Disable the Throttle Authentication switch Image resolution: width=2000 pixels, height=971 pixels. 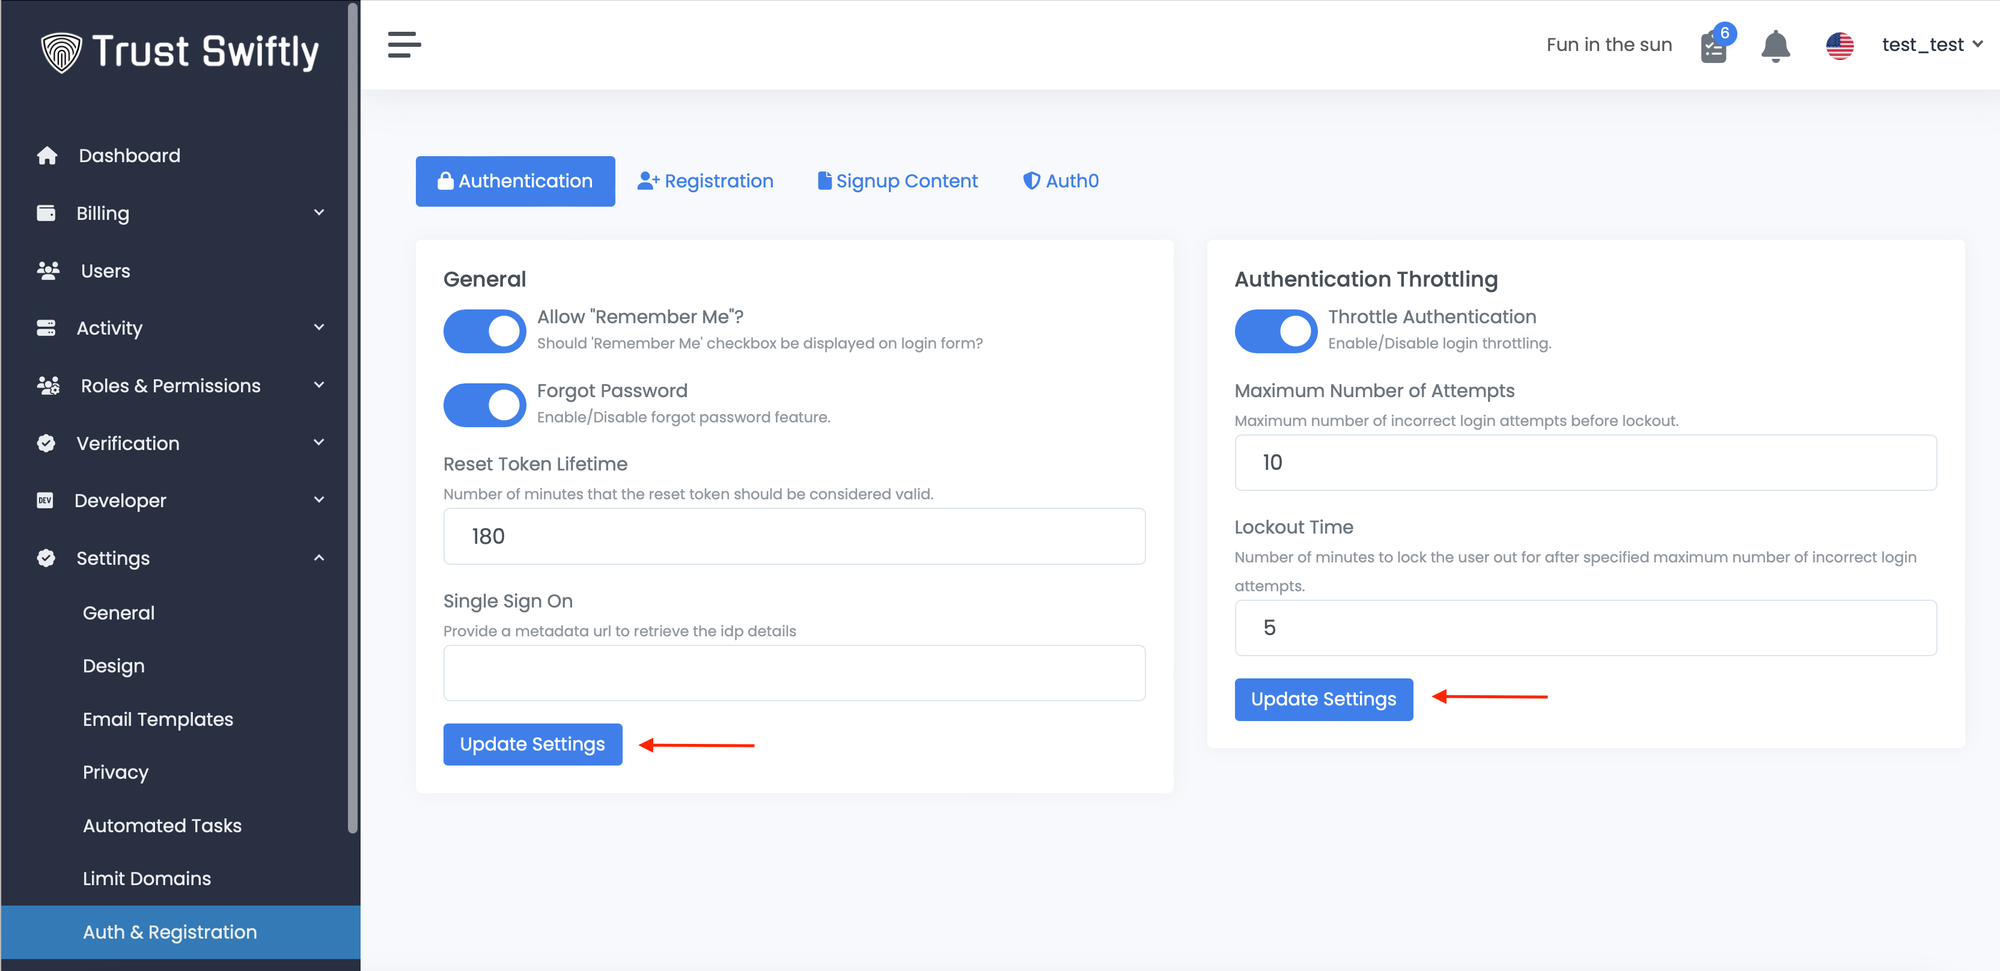coord(1276,331)
